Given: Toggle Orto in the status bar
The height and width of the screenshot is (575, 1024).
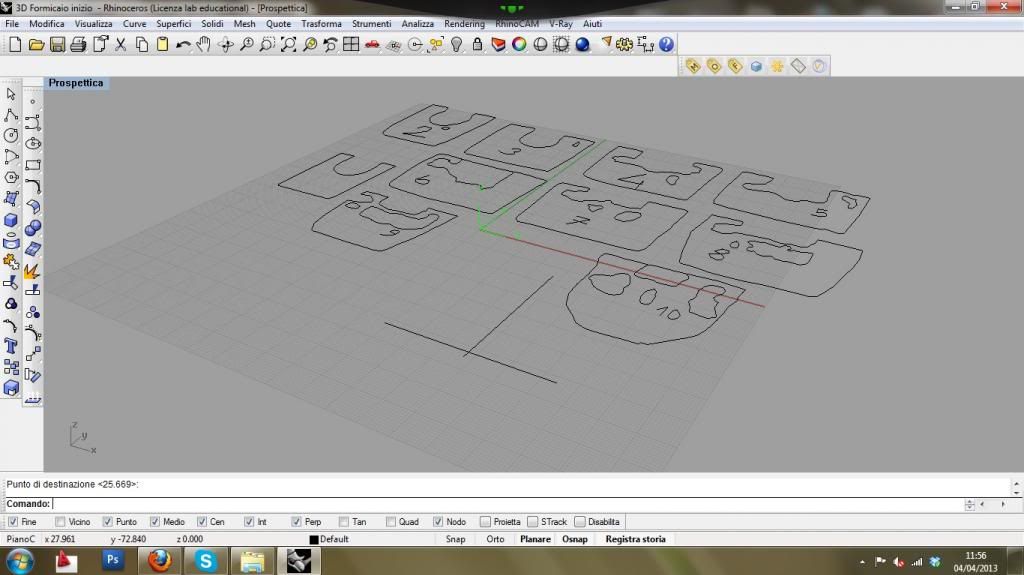Looking at the screenshot, I should tap(495, 539).
